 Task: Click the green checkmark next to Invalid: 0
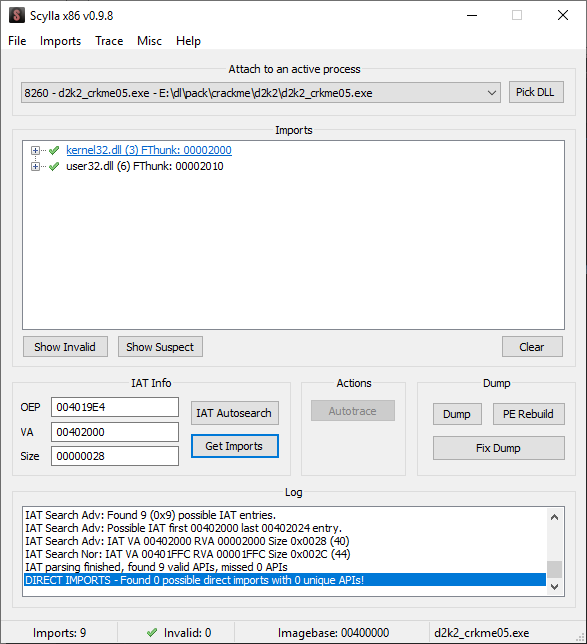[x=152, y=632]
